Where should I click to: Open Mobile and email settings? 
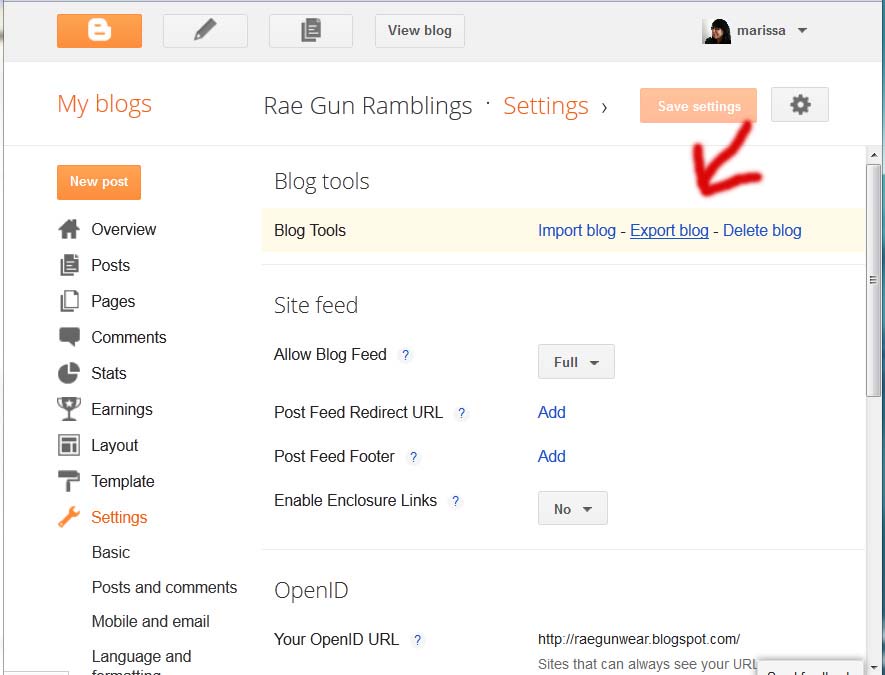(x=151, y=621)
